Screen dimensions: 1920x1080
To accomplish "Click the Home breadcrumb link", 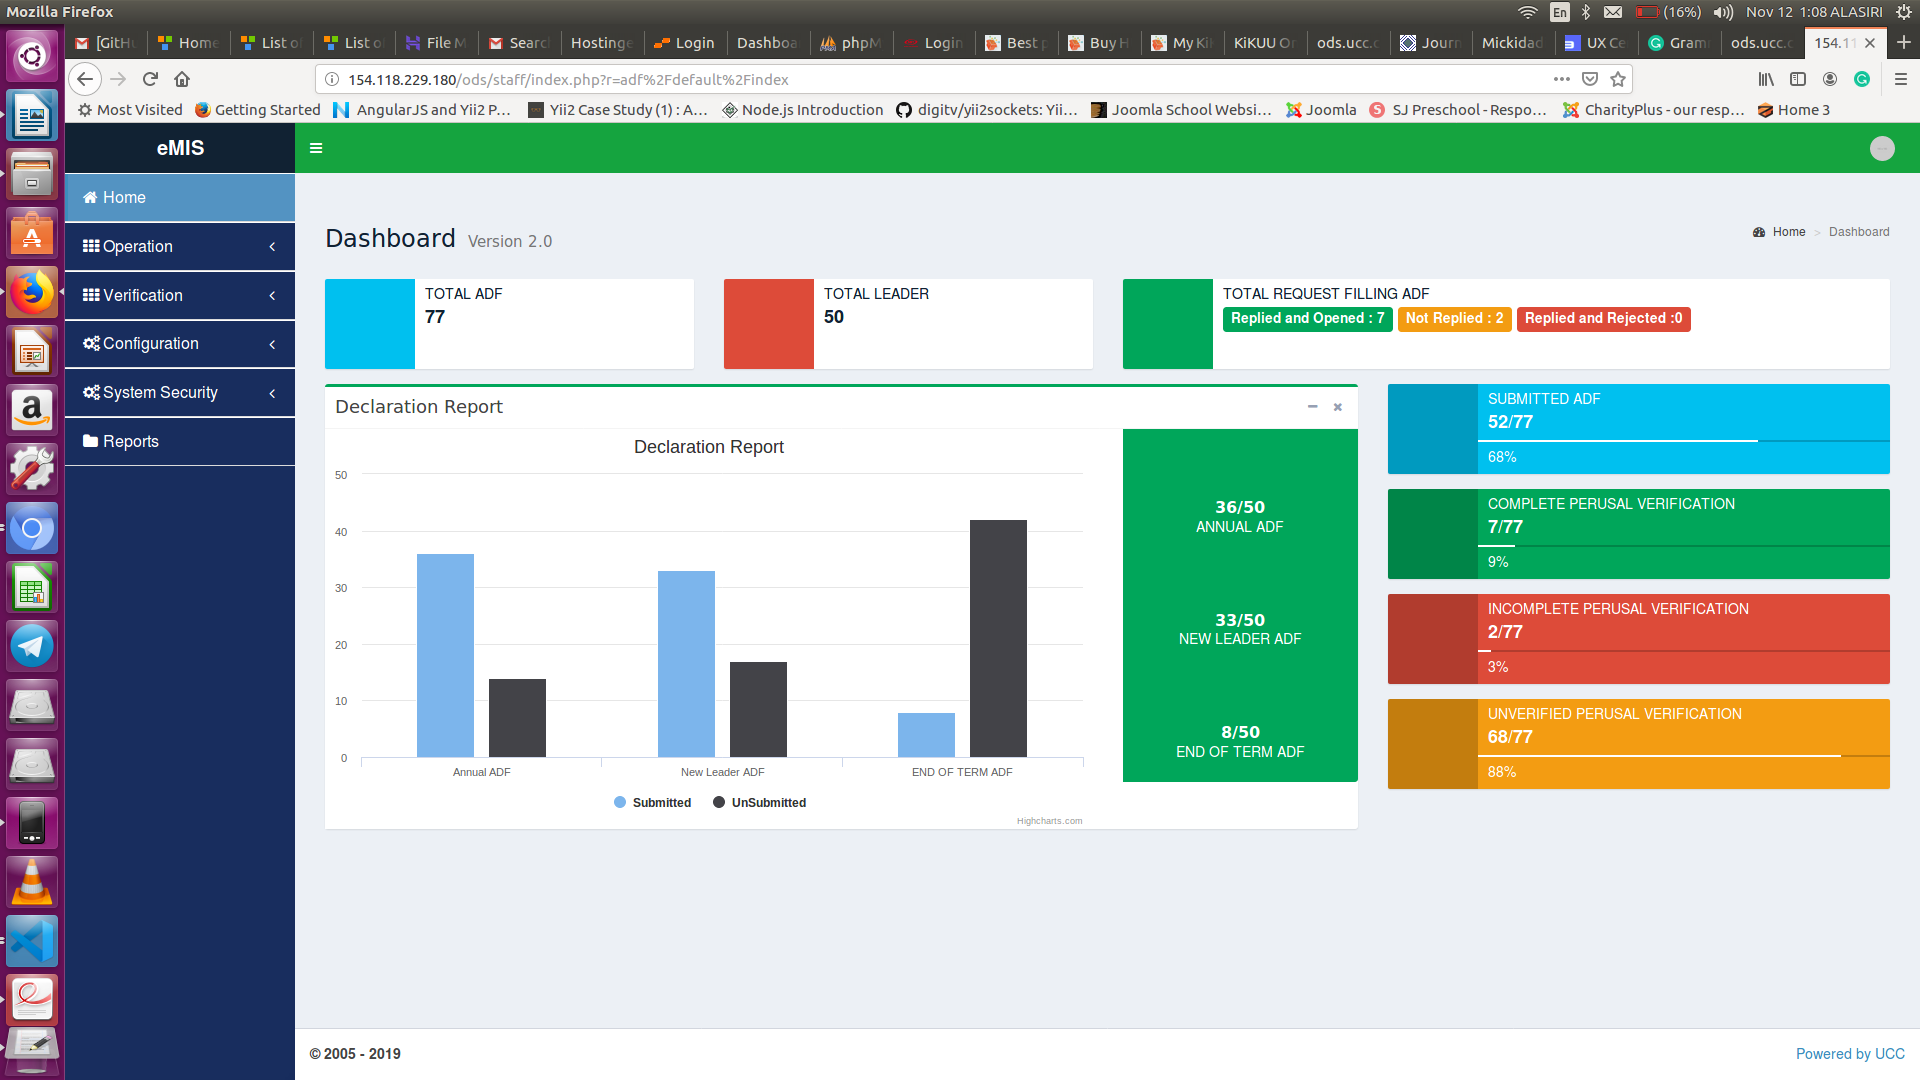I will pos(1788,232).
